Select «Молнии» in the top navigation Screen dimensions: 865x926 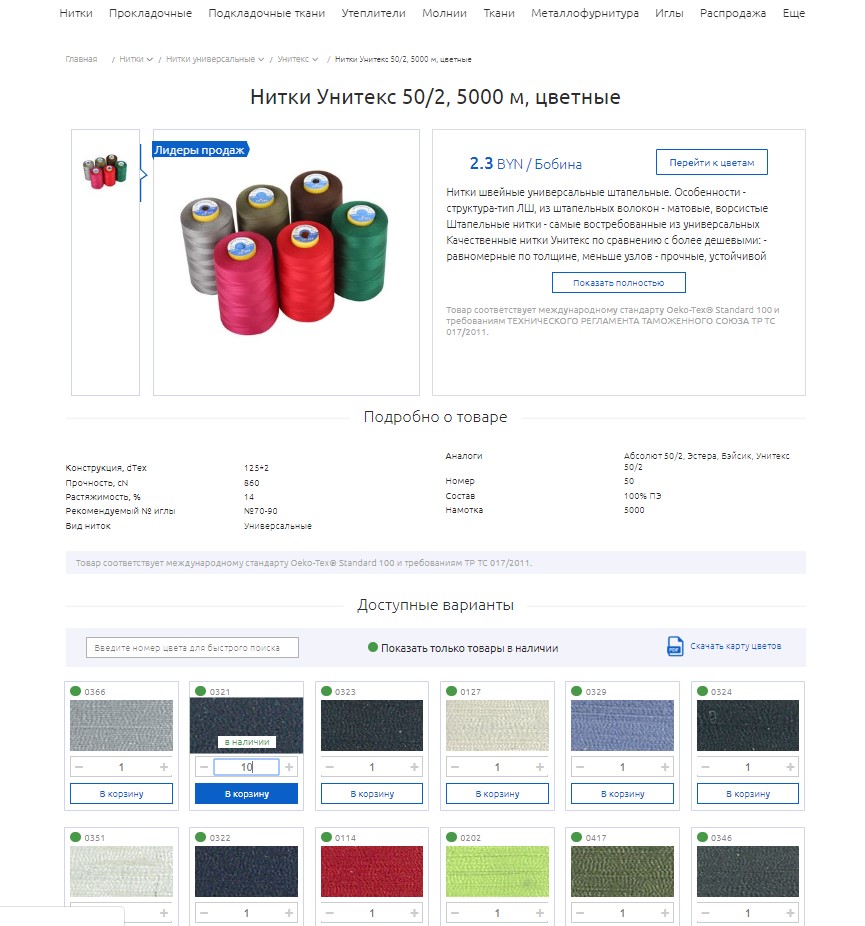[444, 14]
